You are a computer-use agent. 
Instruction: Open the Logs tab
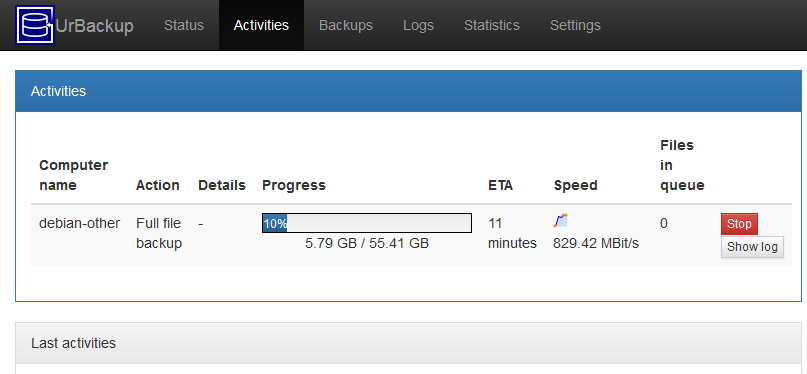coord(418,25)
